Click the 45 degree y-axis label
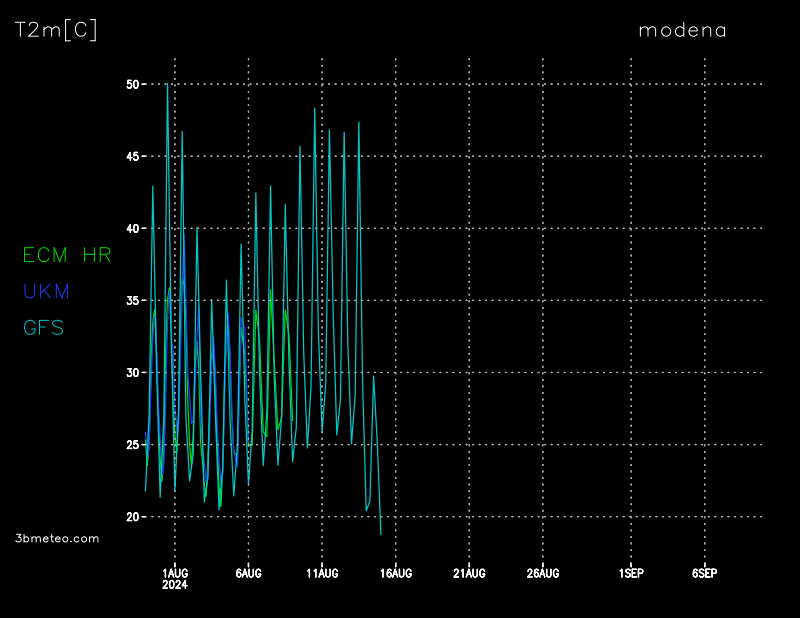 pos(132,156)
